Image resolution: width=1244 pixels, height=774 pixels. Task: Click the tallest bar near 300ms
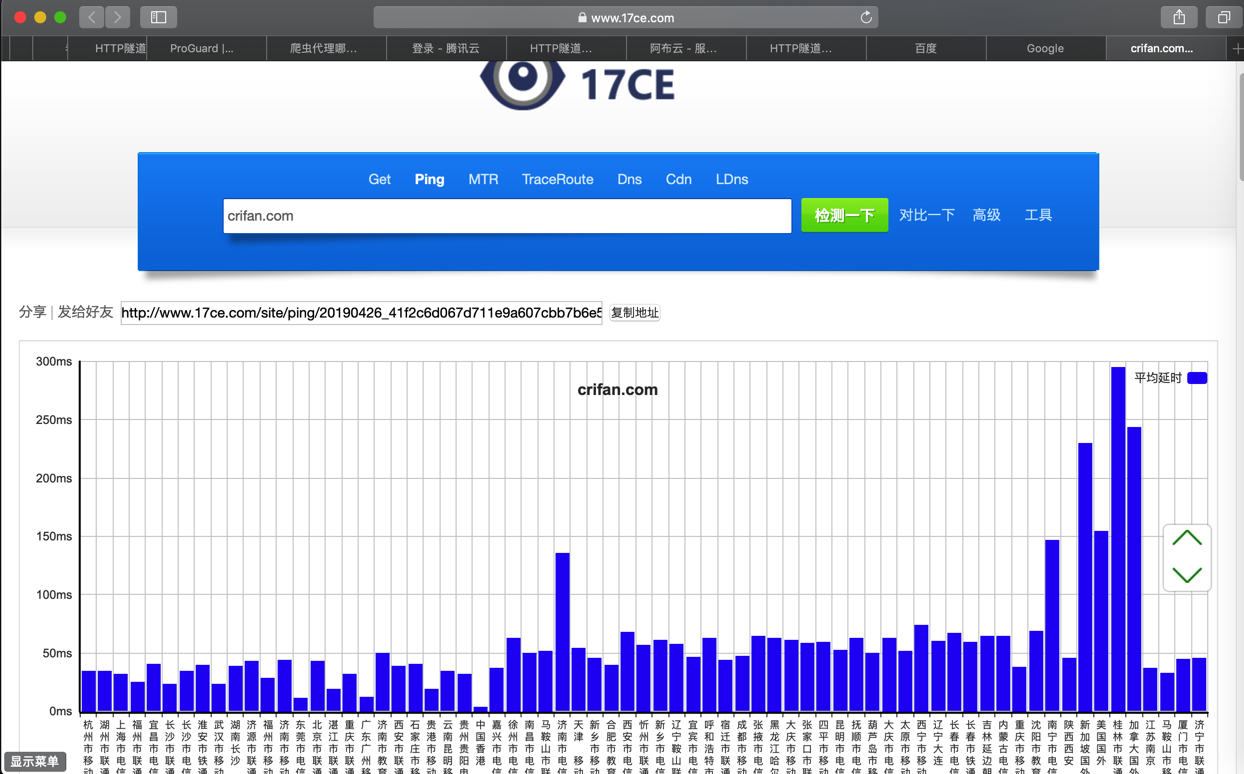pos(1118,539)
